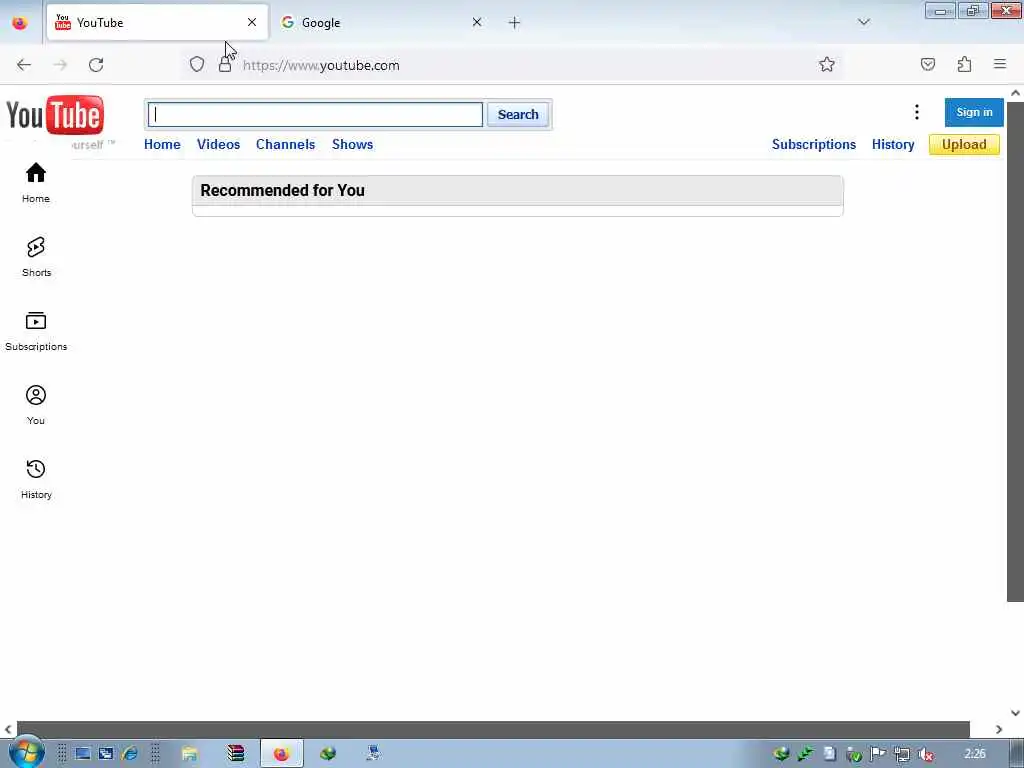Viewport: 1024px width, 768px height.
Task: Click the vertical scrollbar thumb
Action: click(1016, 351)
